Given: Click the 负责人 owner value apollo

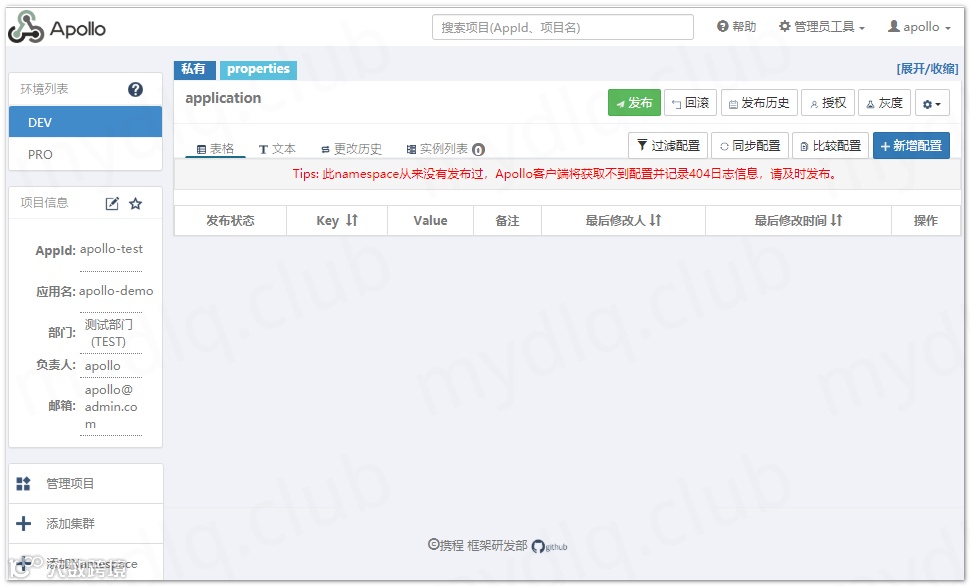Looking at the screenshot, I should [103, 366].
